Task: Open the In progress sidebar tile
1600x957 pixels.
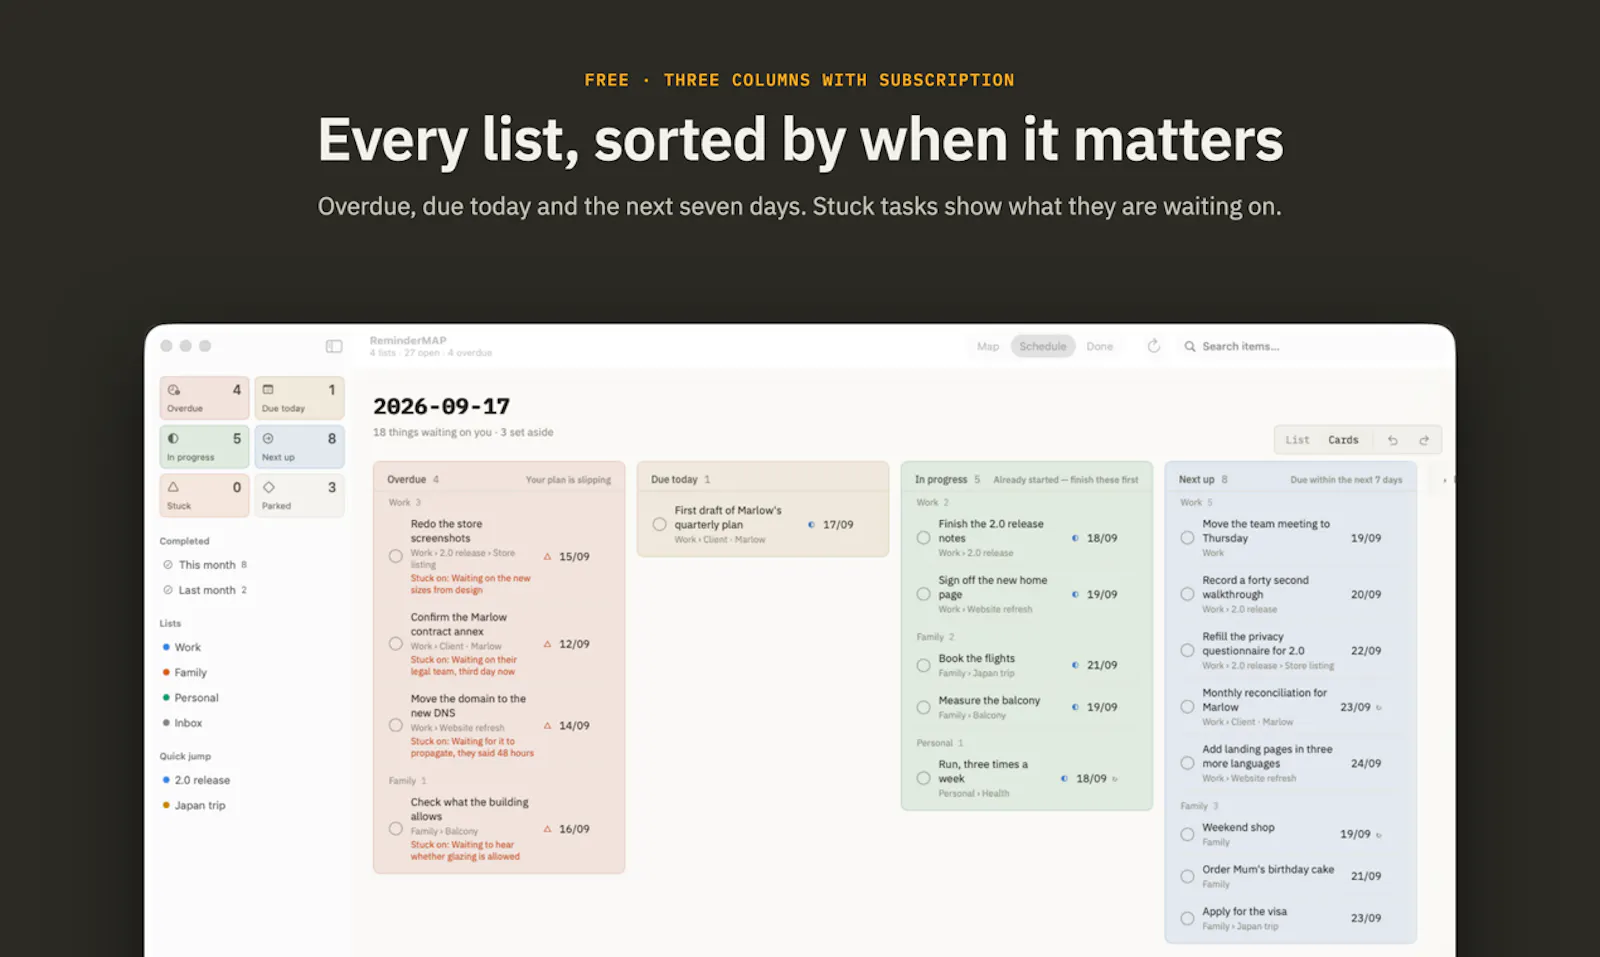Action: pos(204,446)
